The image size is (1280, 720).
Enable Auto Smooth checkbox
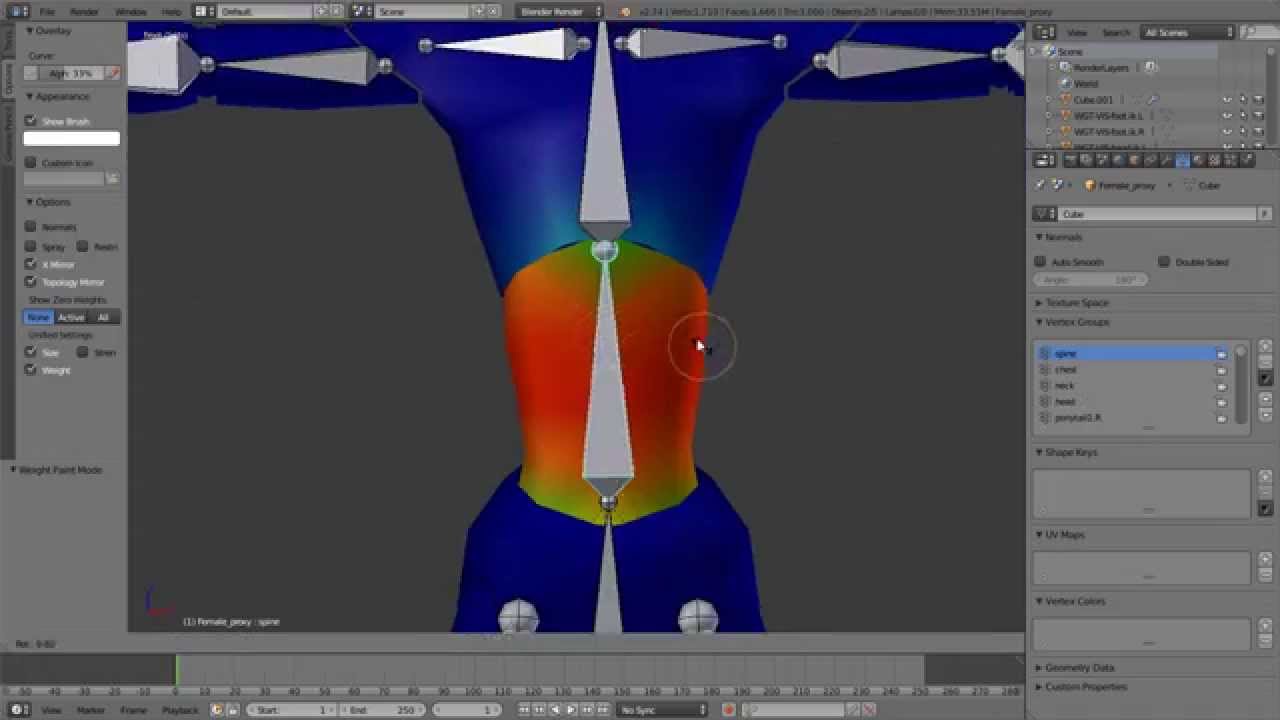[x=1040, y=262]
